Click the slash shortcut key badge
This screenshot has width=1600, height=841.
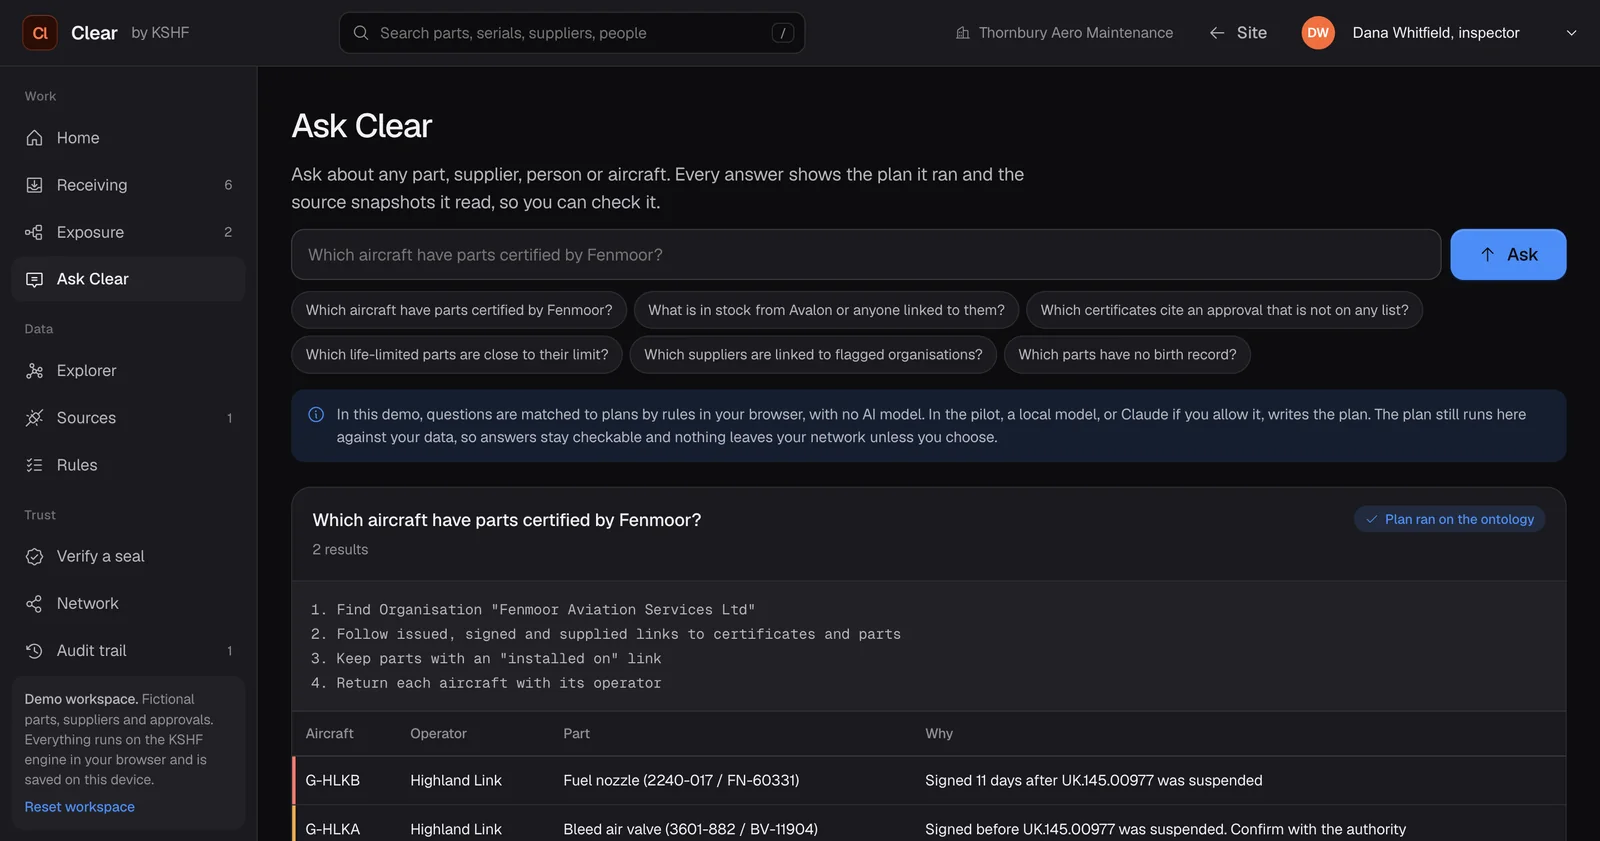(x=783, y=33)
